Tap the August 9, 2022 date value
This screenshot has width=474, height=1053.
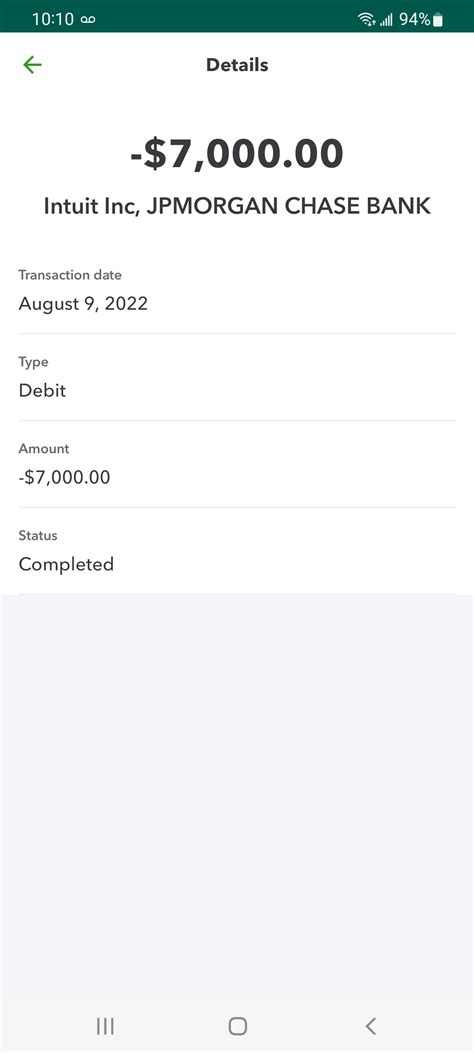pos(83,304)
